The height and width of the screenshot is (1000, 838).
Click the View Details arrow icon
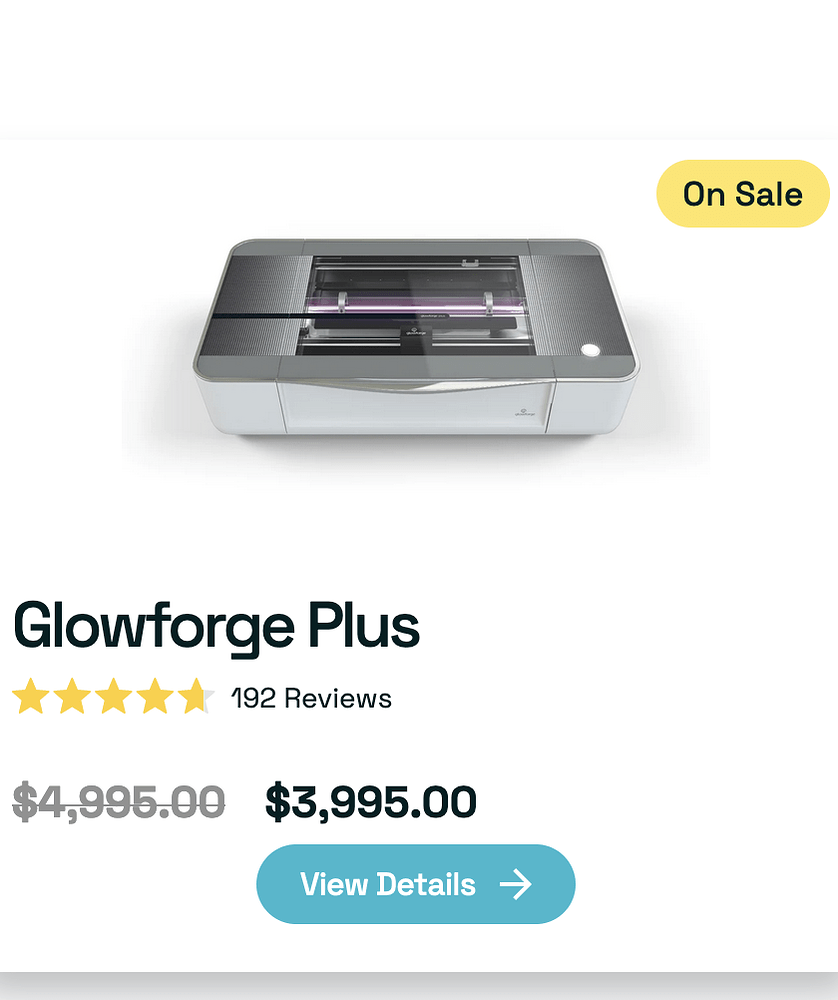coord(518,884)
